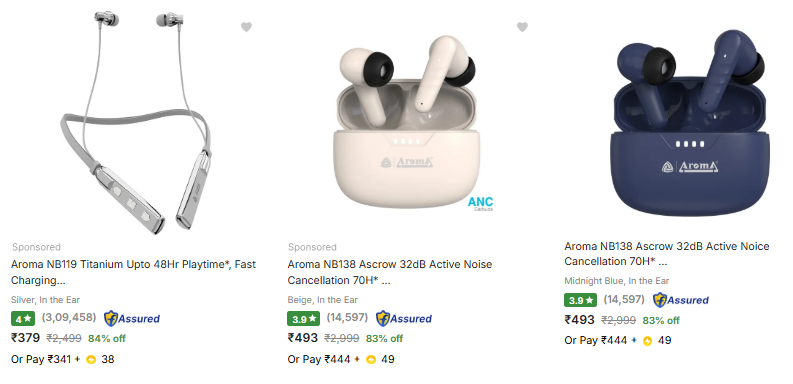This screenshot has height=384, width=793.
Task: Click 3.9 rating badge on Midnight Blue earbuds
Action: pos(580,300)
